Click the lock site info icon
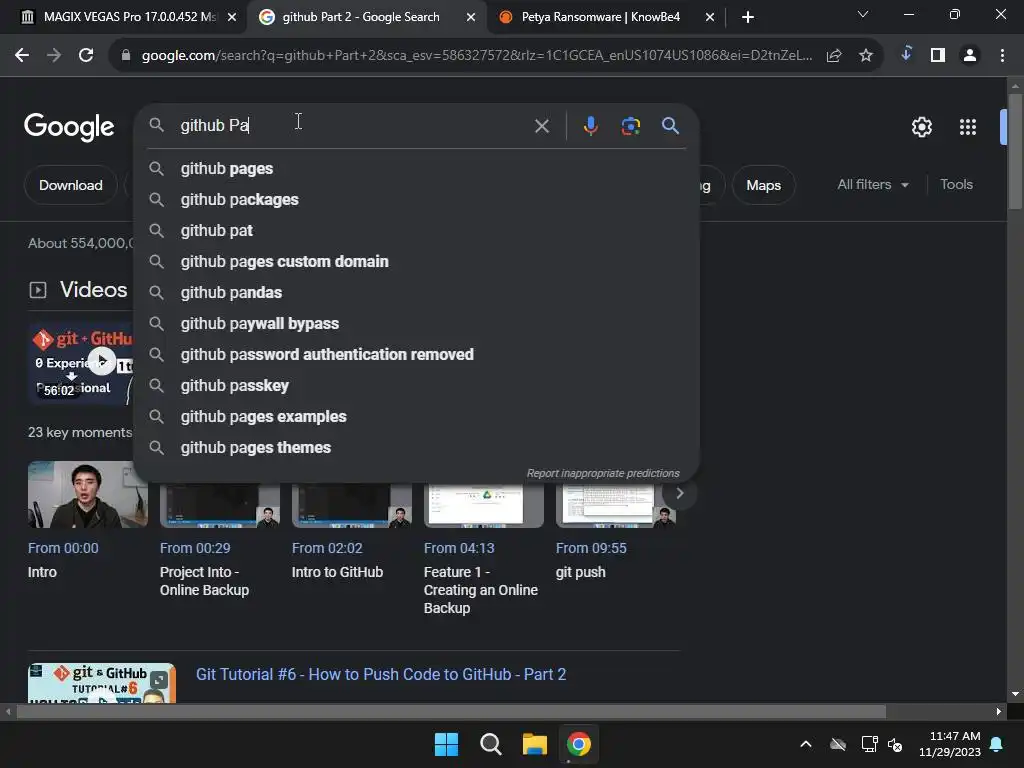1024x768 pixels. (126, 56)
